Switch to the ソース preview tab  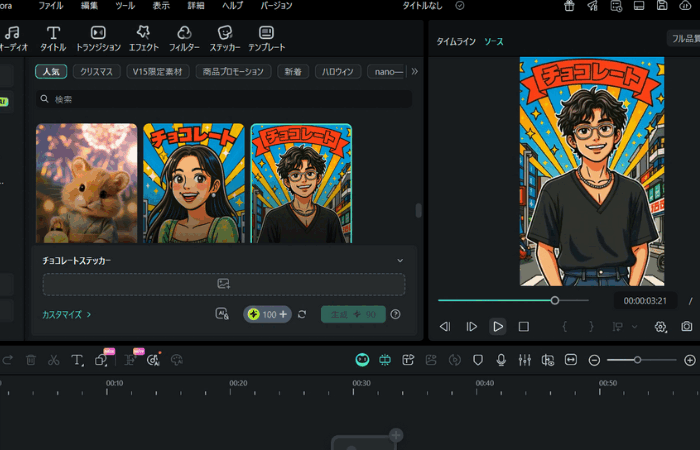click(494, 42)
